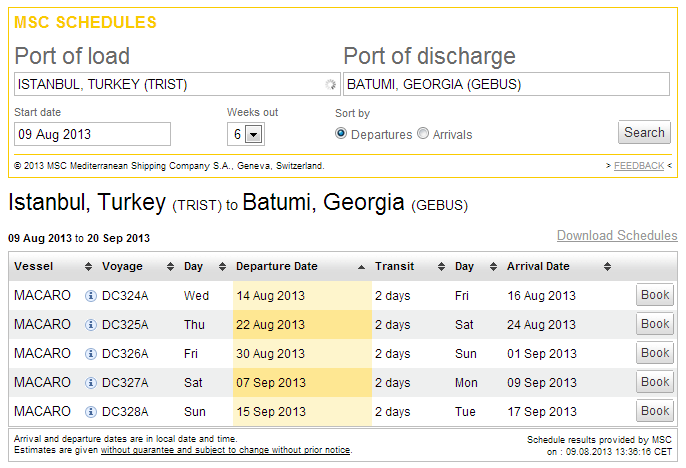
Task: Book the 14 Aug 2013 MACARO departure
Action: (x=655, y=295)
